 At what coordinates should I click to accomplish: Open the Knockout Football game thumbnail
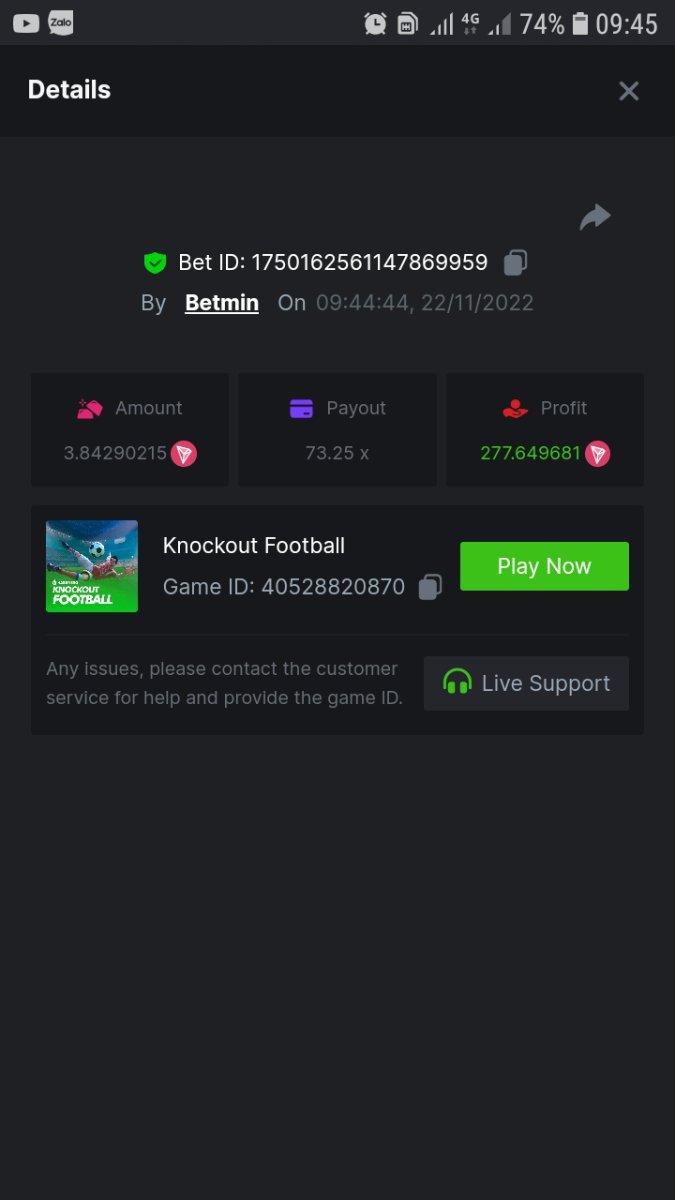(x=92, y=566)
